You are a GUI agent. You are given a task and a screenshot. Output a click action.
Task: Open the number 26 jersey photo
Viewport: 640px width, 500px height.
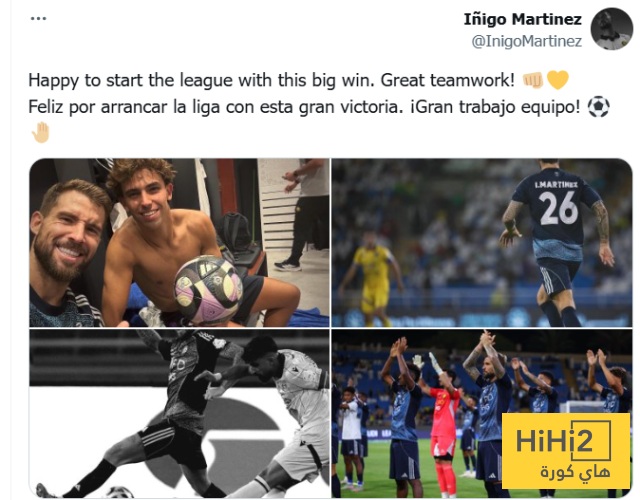click(x=482, y=243)
